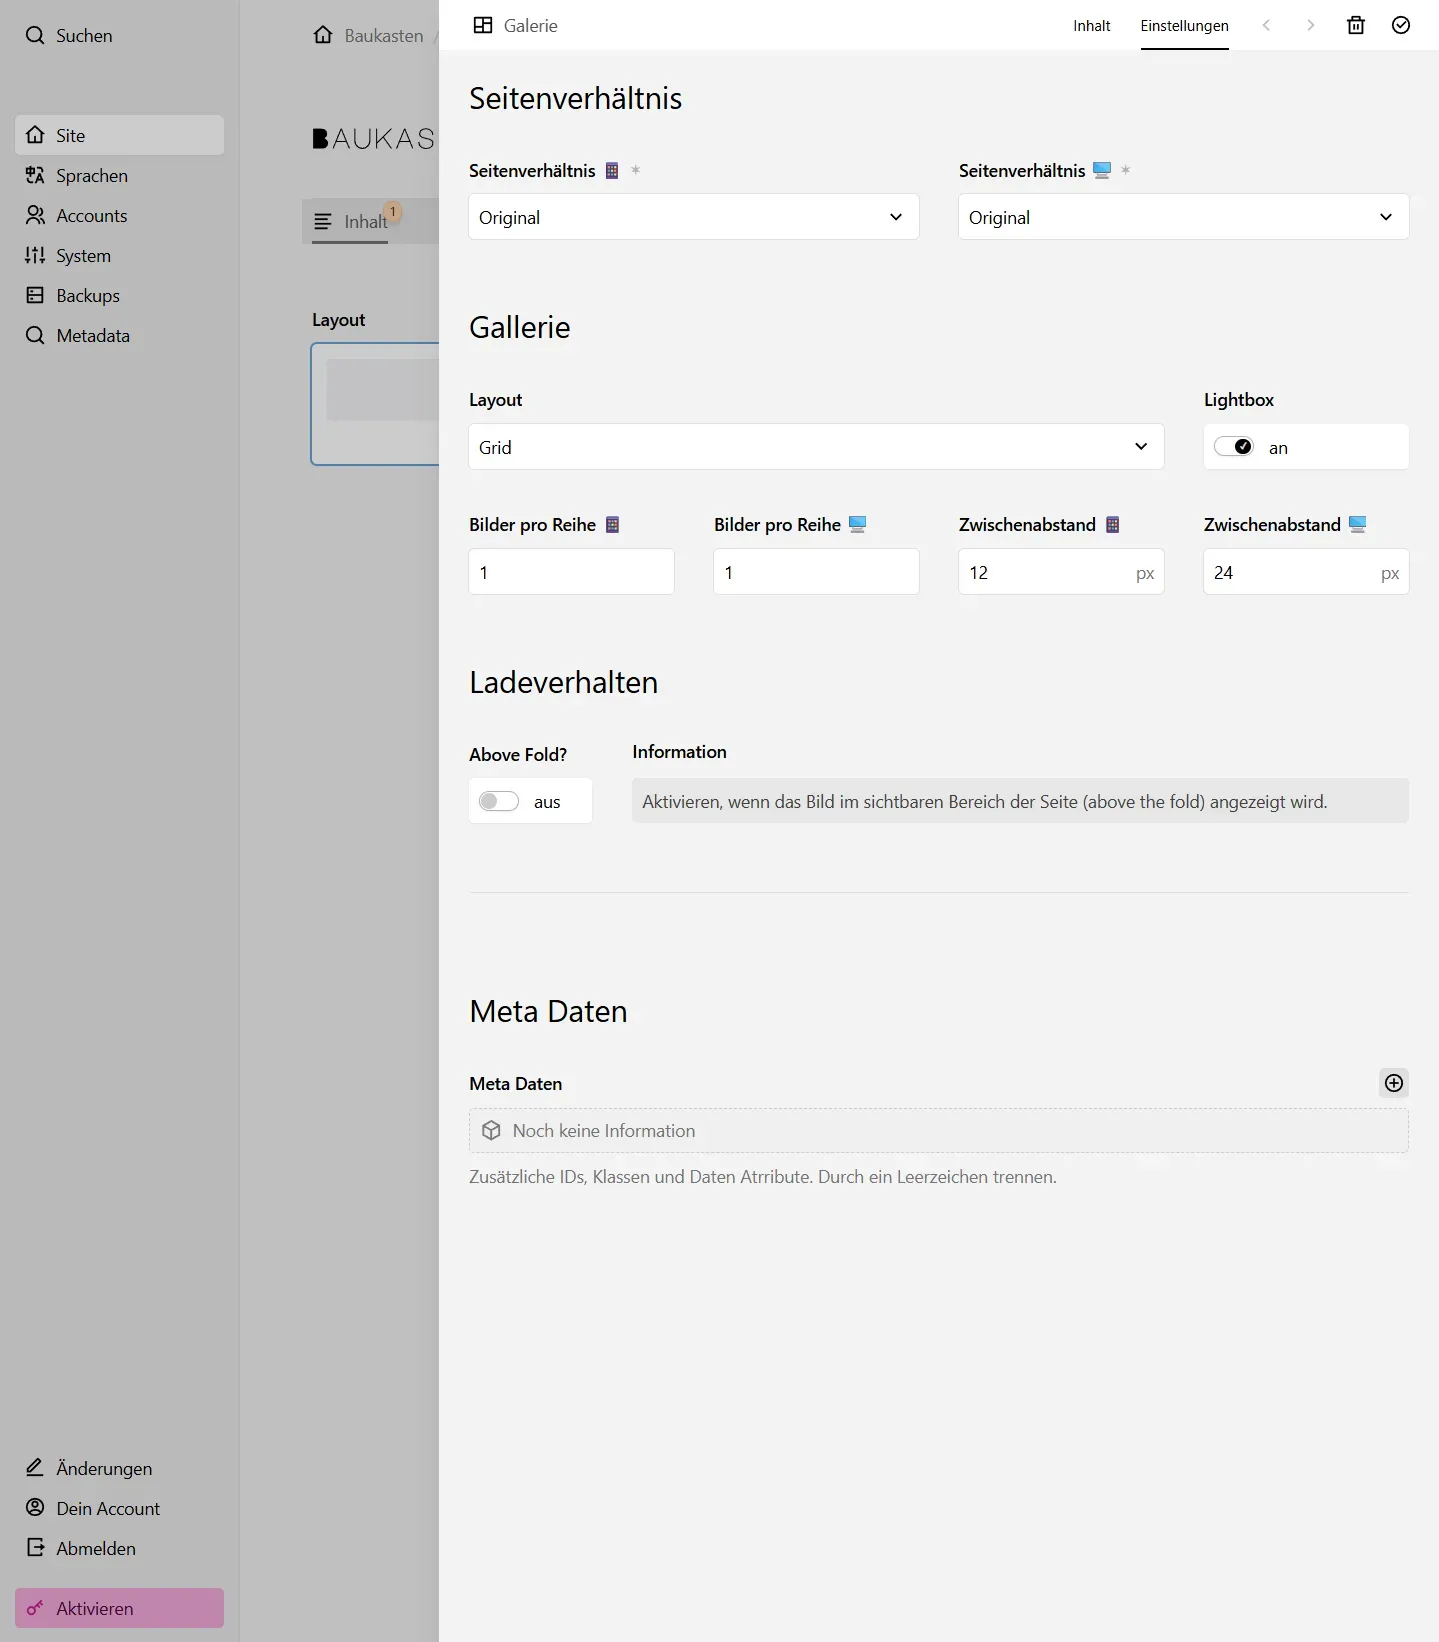Enable the Above Fold toggle

[x=498, y=801]
